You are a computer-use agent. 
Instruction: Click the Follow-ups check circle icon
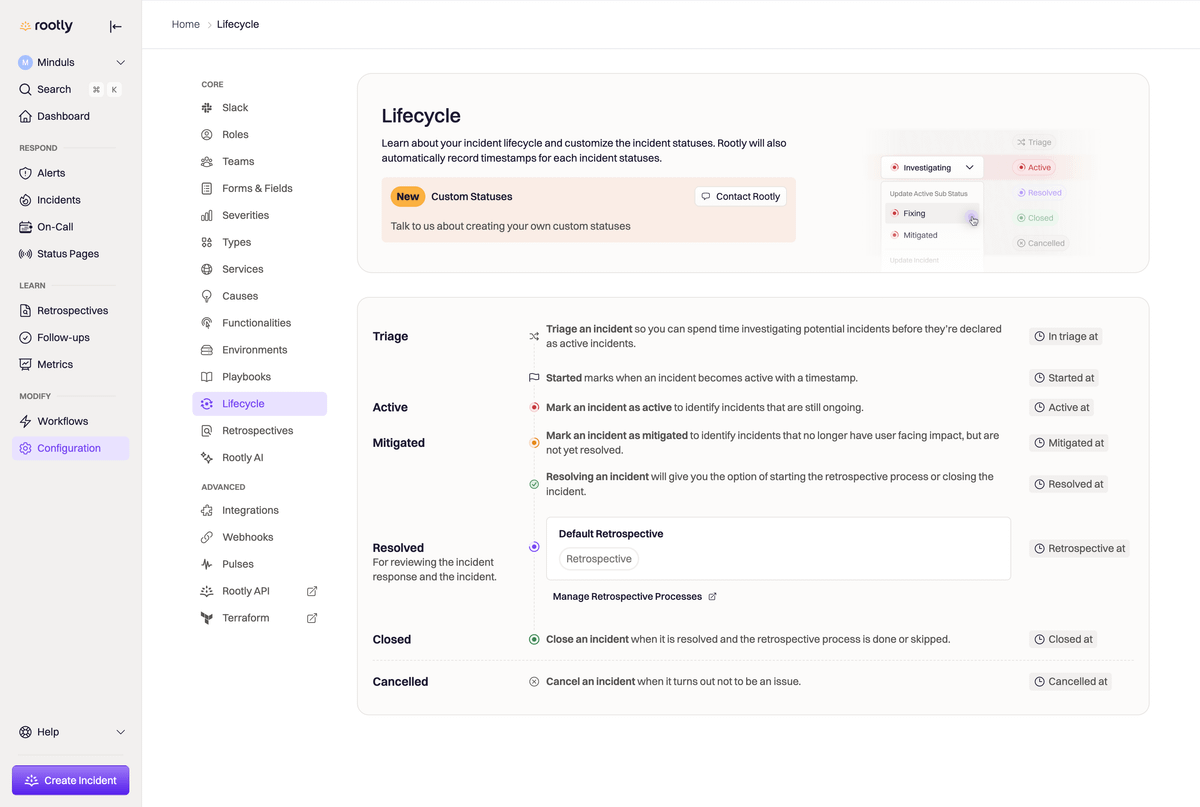[x=26, y=338]
